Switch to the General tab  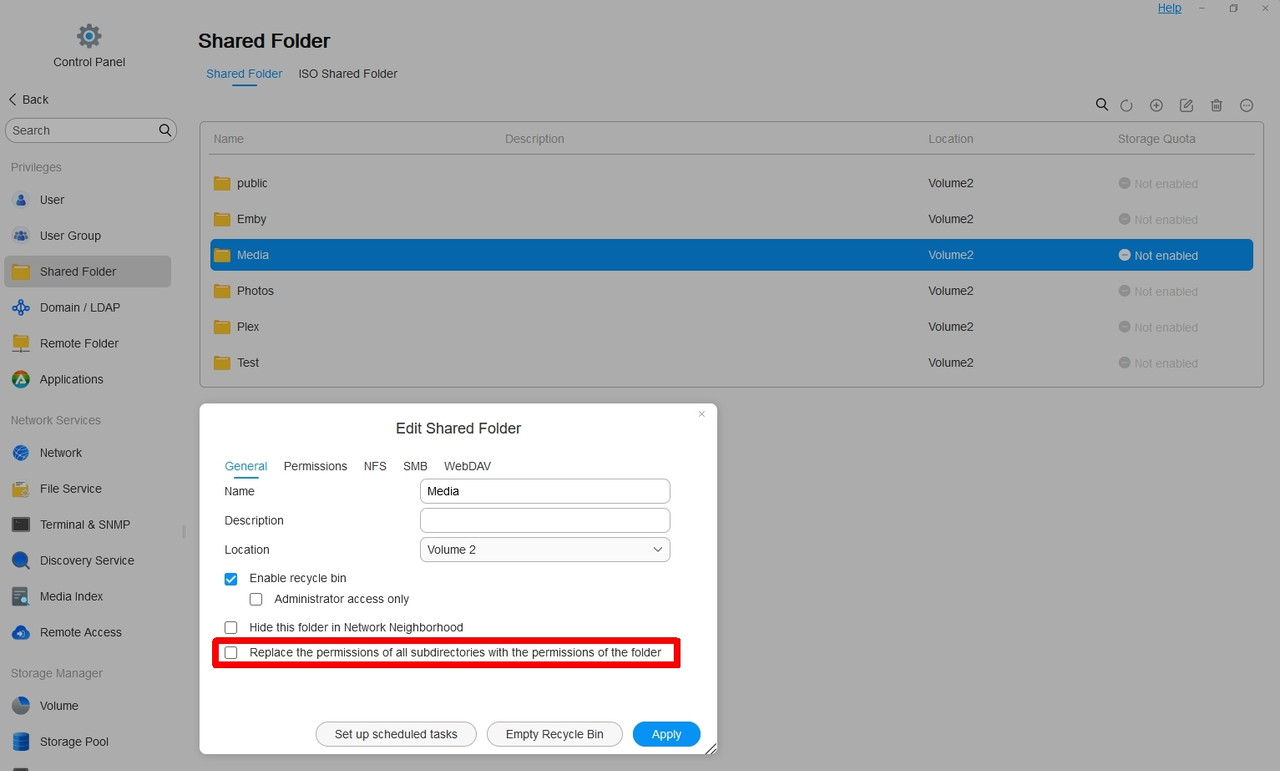pos(246,467)
